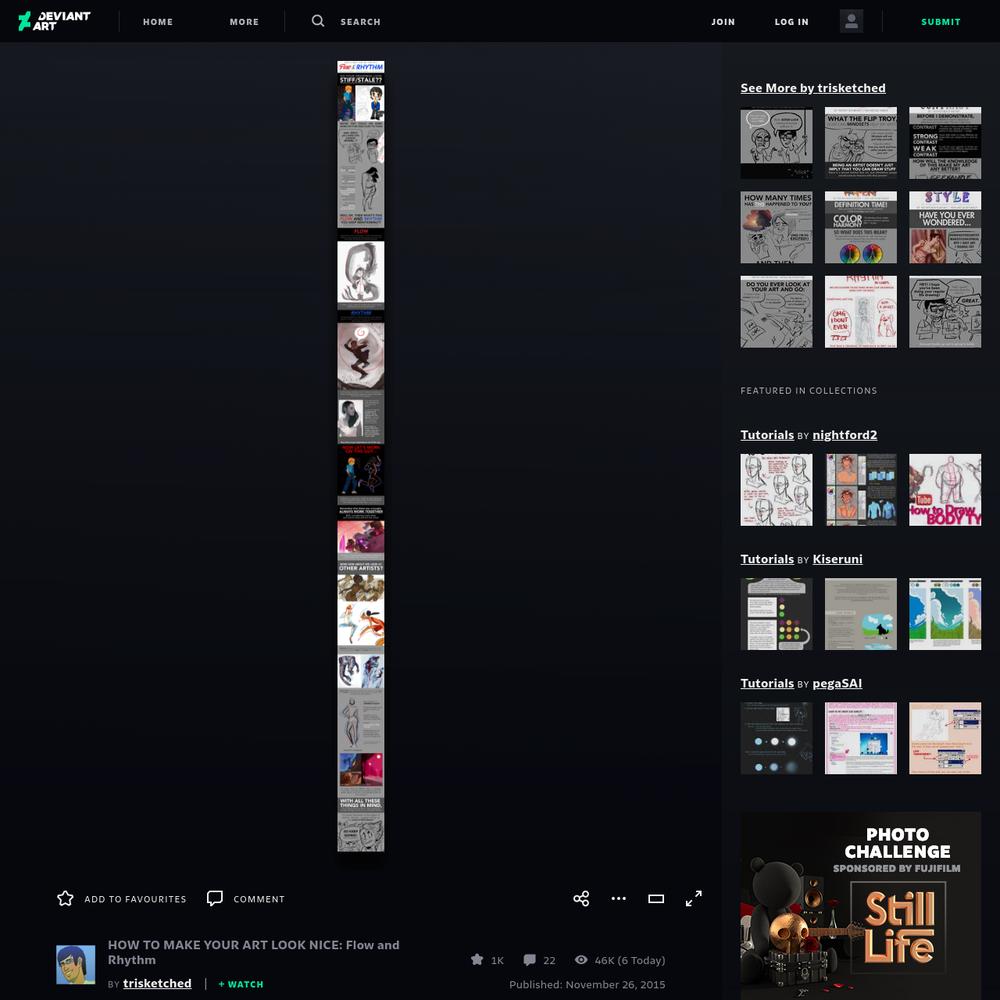Screen dimensions: 1000x1000
Task: Click the favourites star count 1K
Action: [x=487, y=960]
